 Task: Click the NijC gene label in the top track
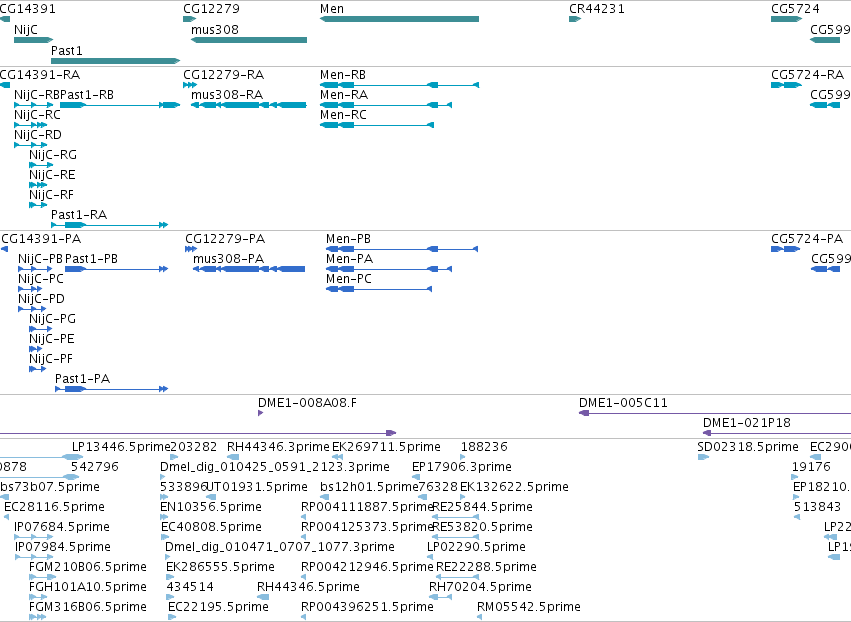click(26, 29)
